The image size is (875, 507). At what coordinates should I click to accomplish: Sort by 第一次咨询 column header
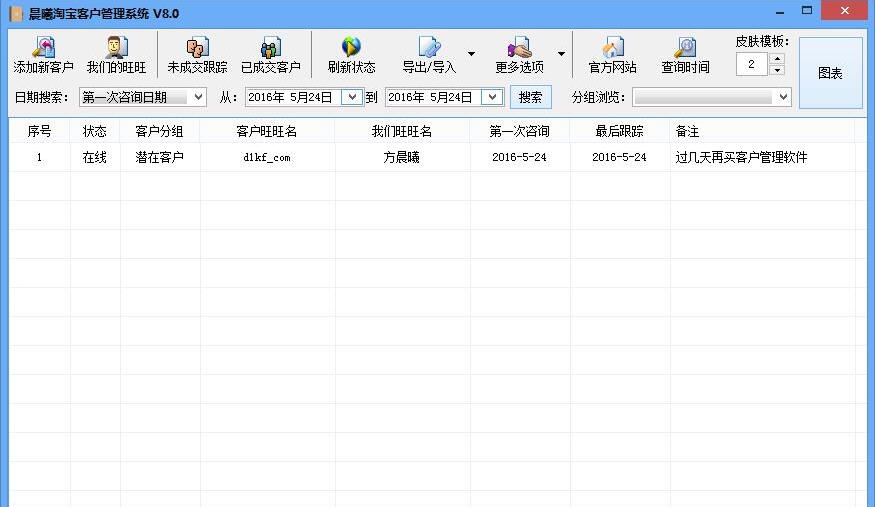(x=520, y=131)
